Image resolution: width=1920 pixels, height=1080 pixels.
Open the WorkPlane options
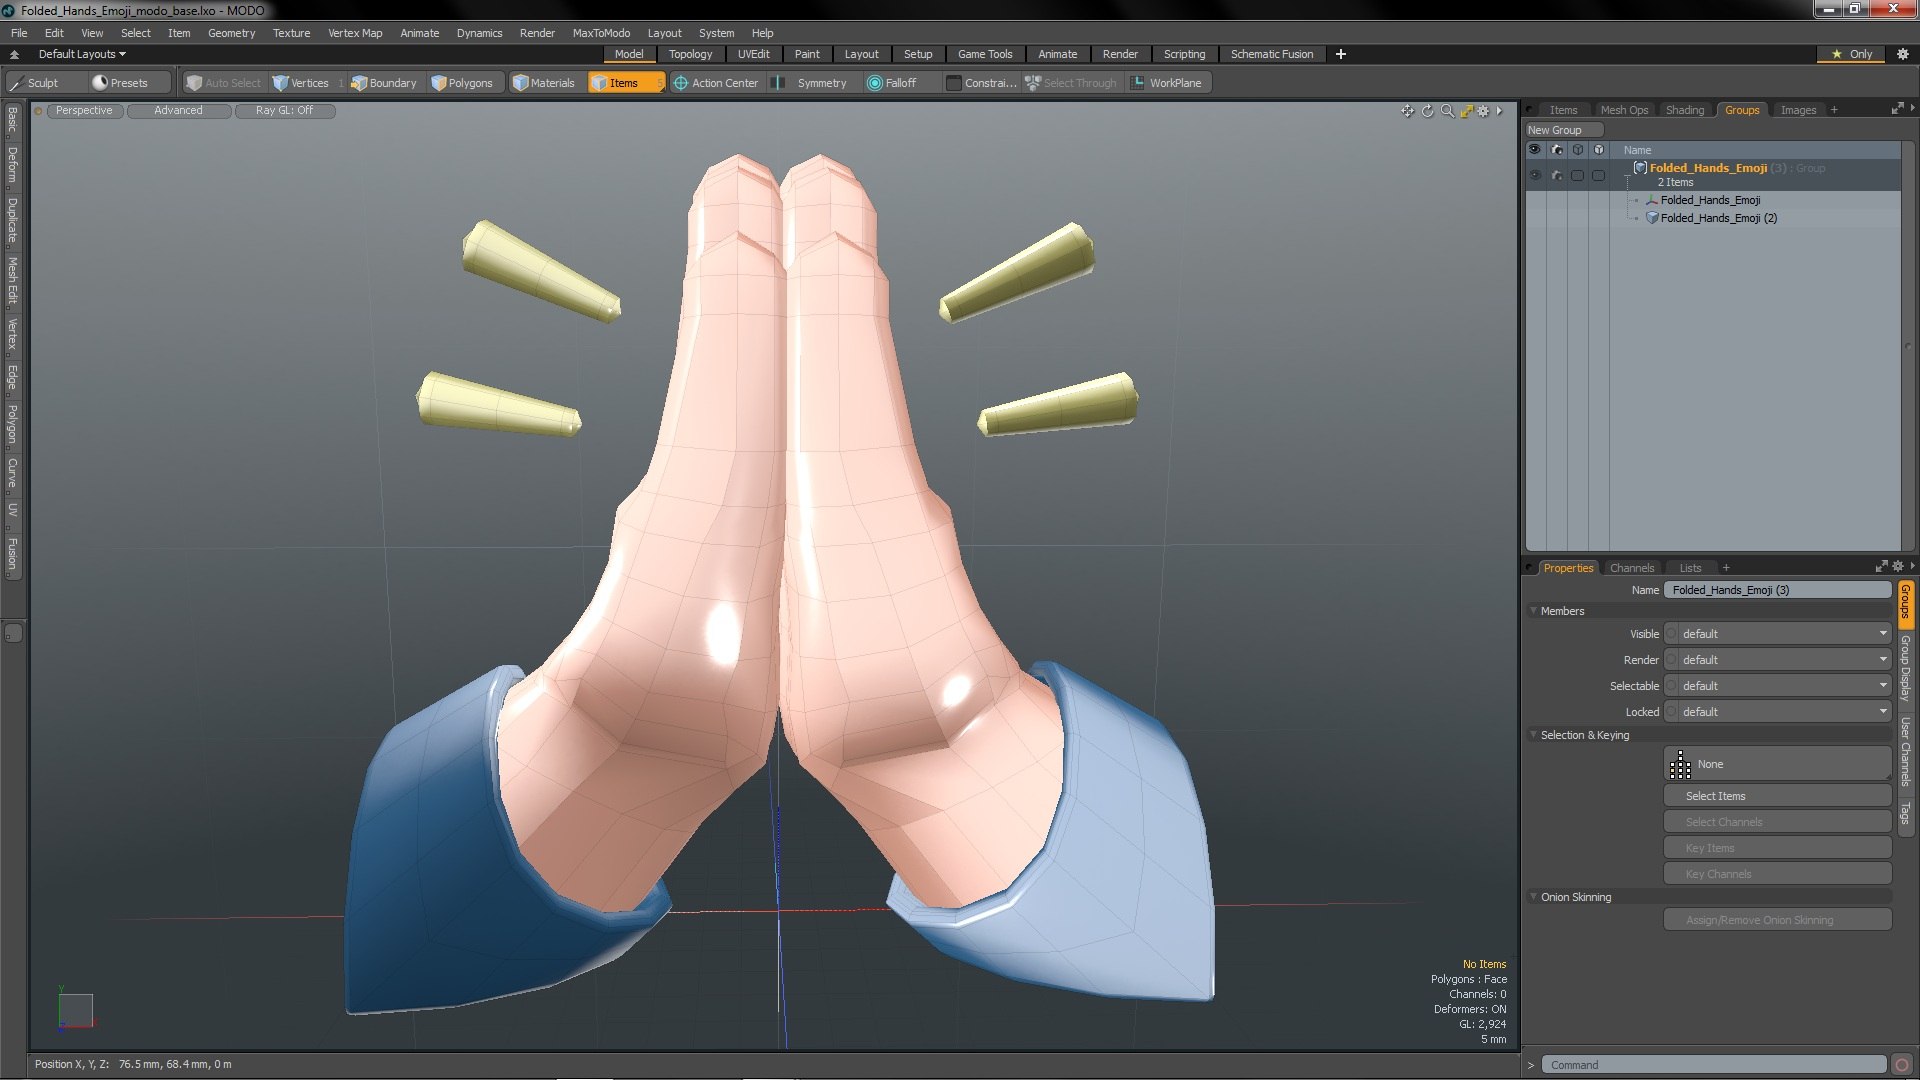click(1167, 83)
